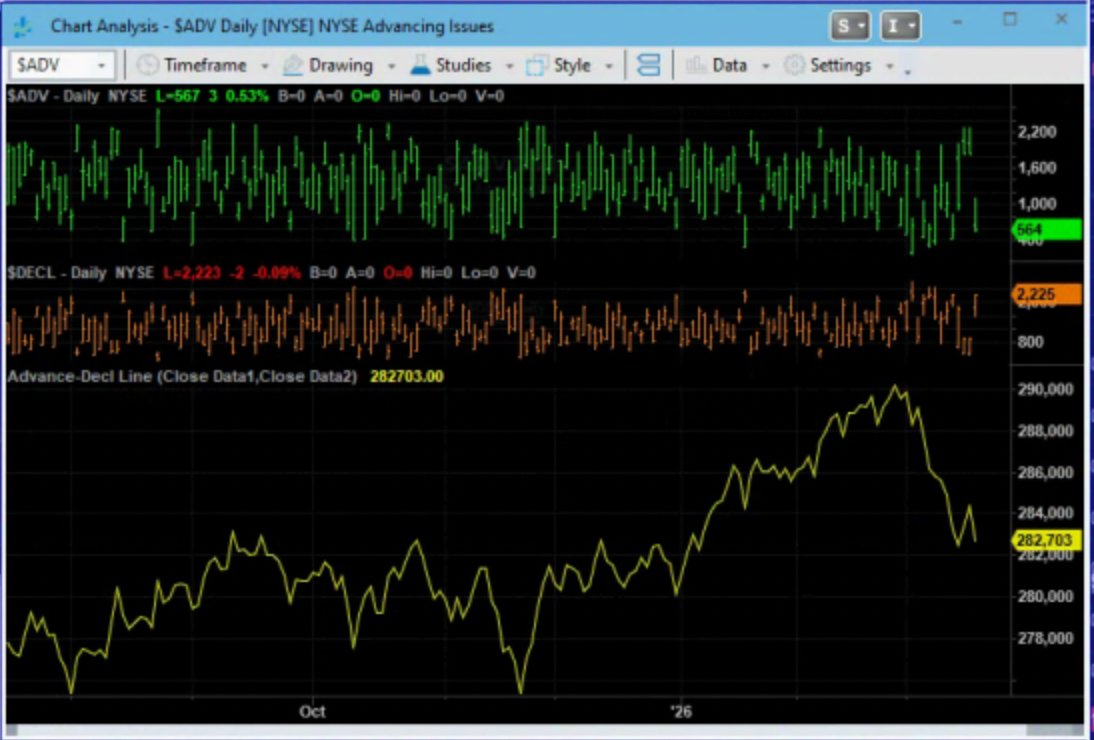Image resolution: width=1094 pixels, height=740 pixels.
Task: Click the yellow 282,703 price marker
Action: [1047, 540]
